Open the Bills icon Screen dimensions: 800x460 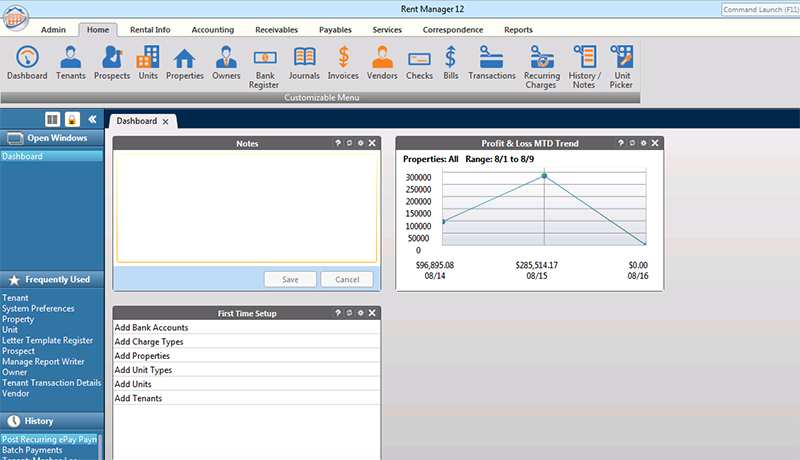(x=451, y=63)
